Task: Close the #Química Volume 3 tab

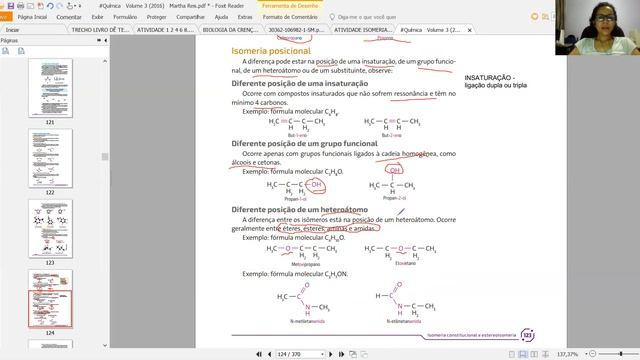Action: (x=469, y=30)
